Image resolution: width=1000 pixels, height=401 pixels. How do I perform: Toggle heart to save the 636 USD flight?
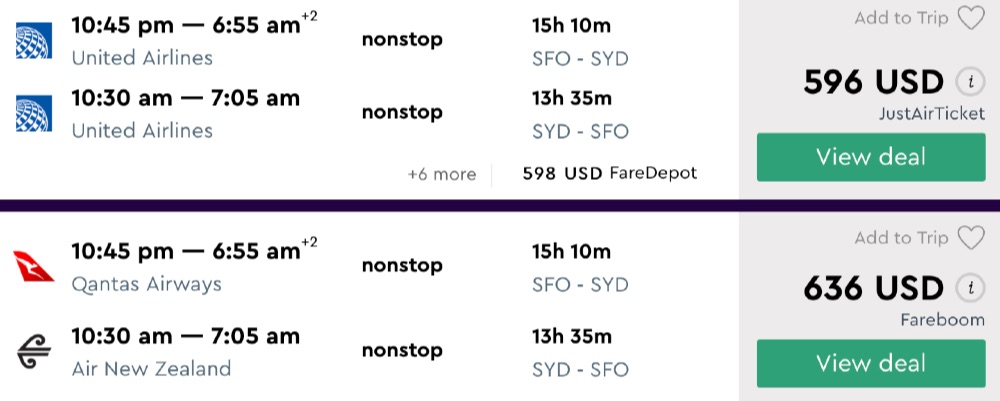(x=970, y=238)
